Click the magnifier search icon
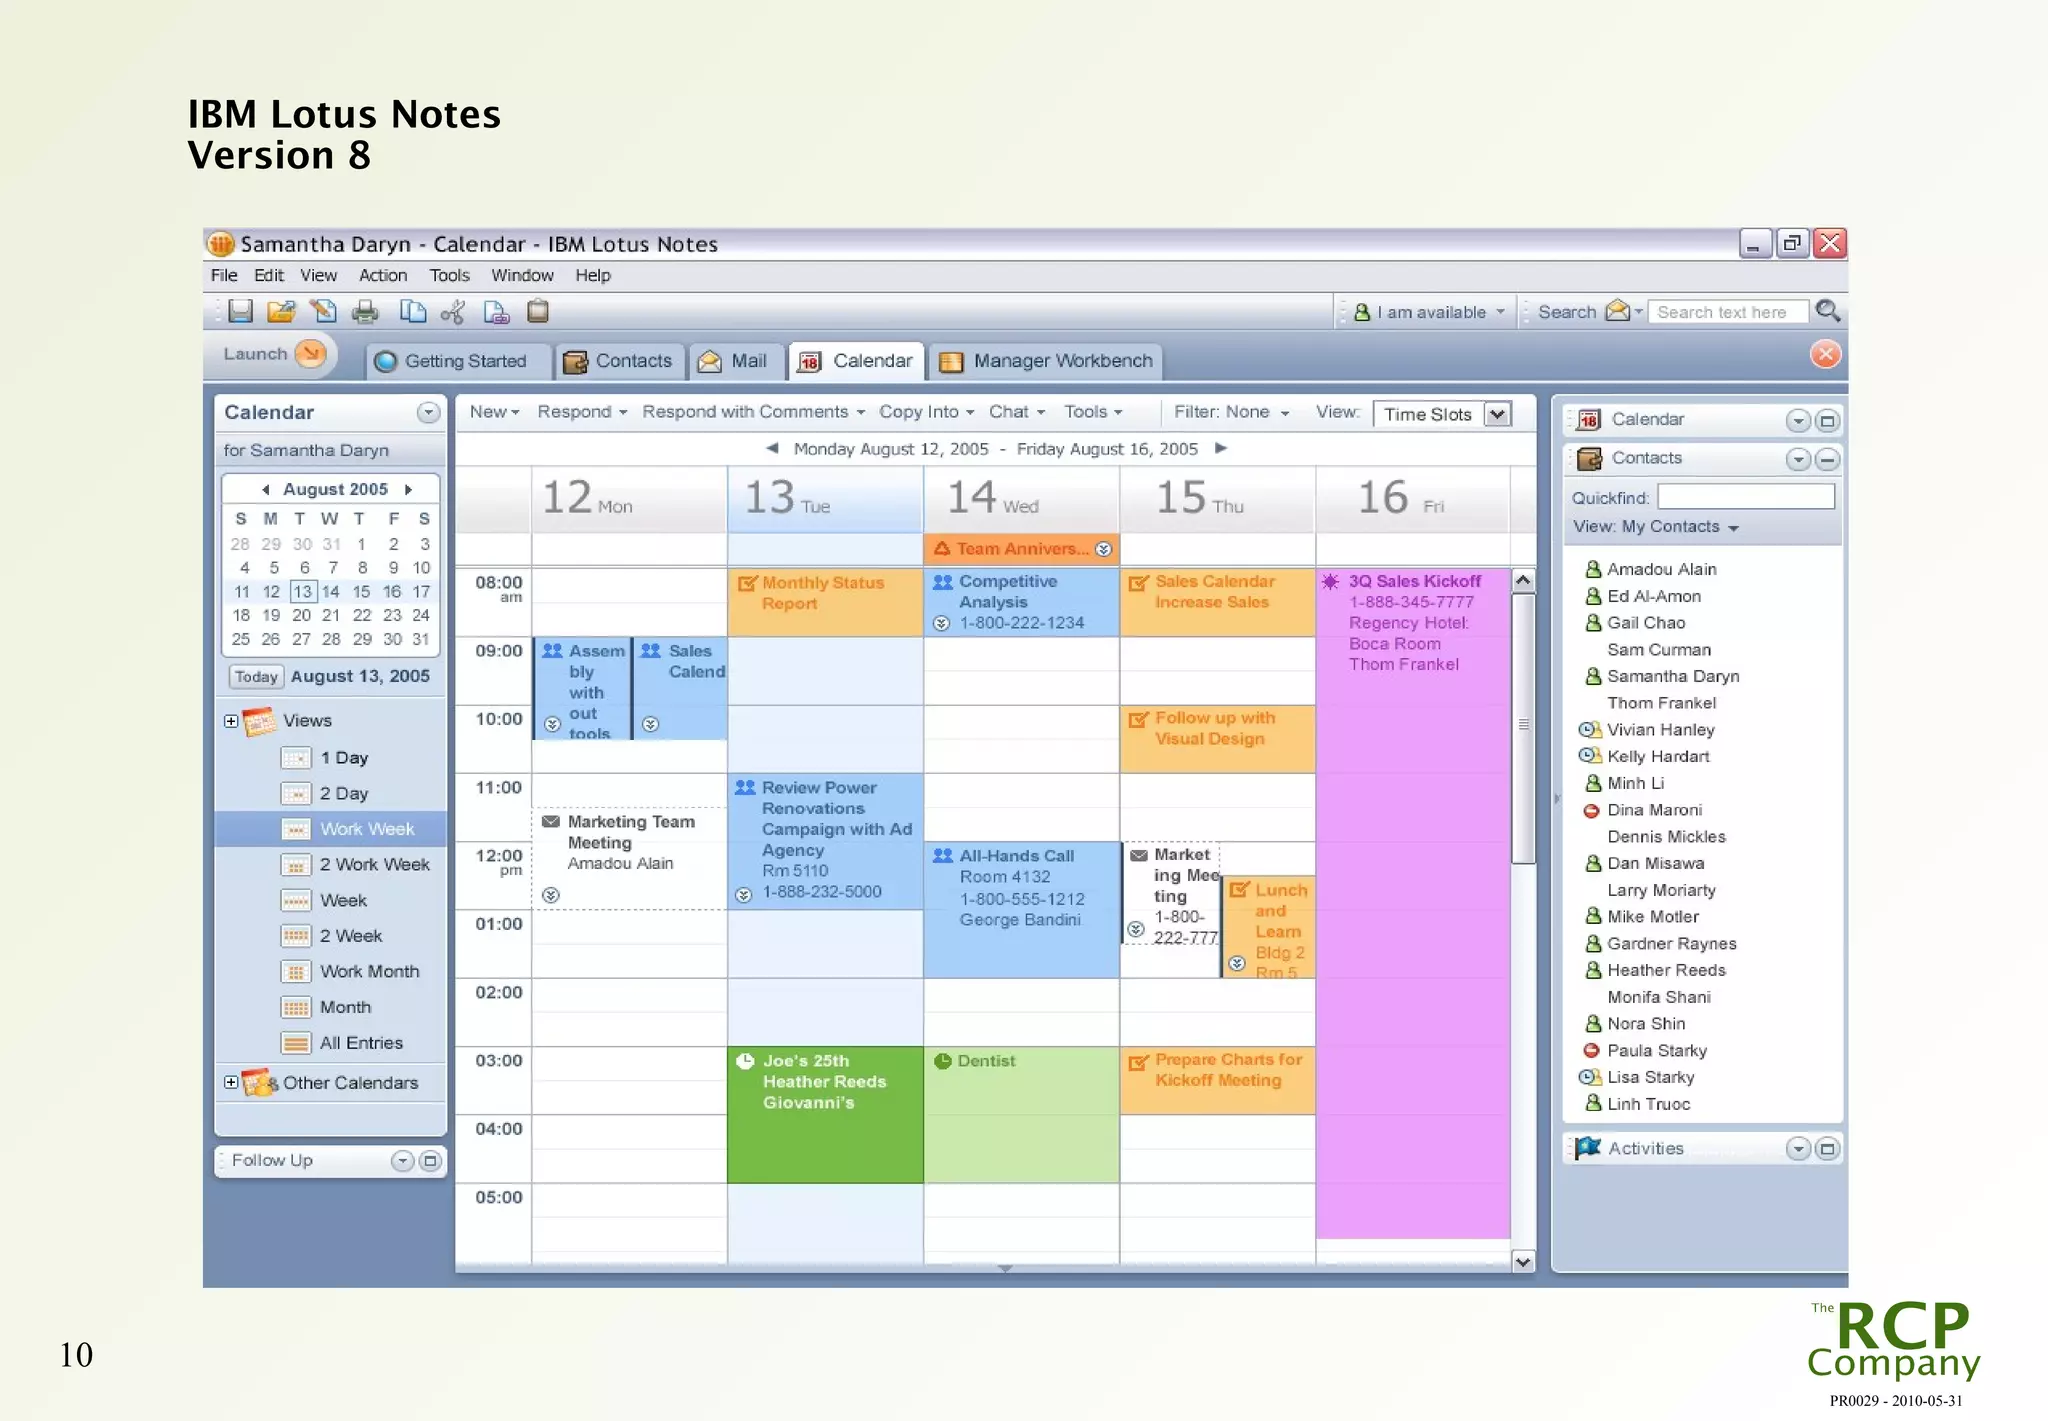The height and width of the screenshot is (1421, 2048). coord(1828,311)
